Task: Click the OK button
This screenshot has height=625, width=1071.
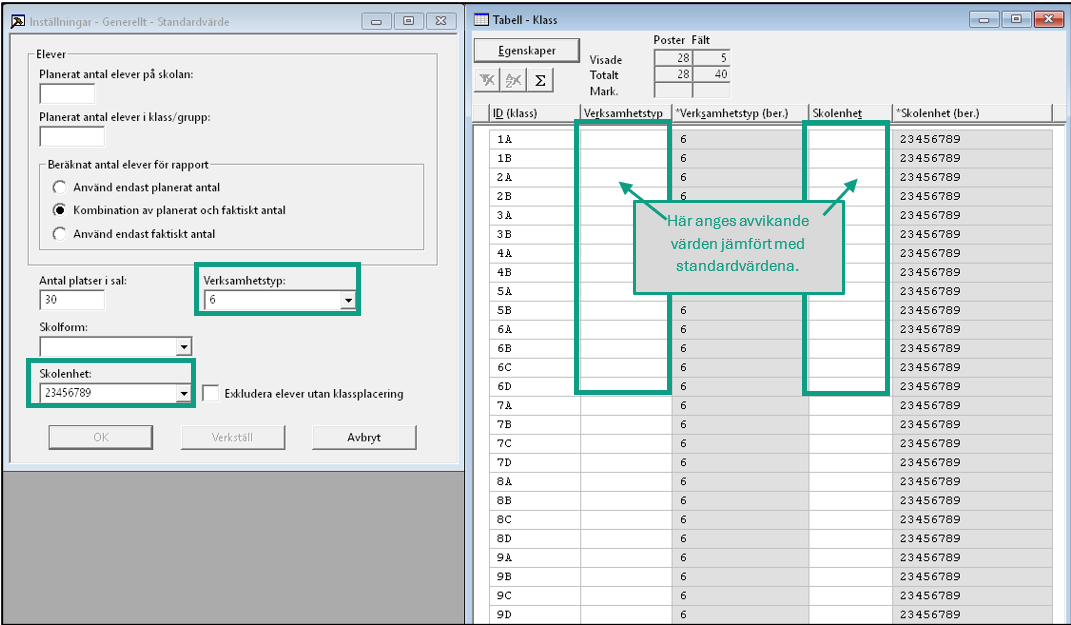Action: coord(100,437)
